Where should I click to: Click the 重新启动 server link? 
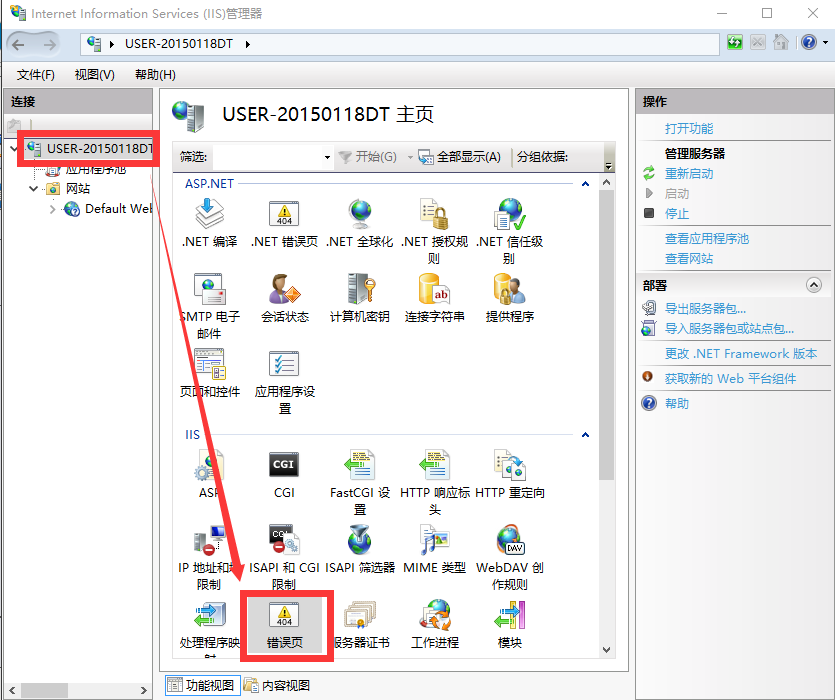coord(689,174)
